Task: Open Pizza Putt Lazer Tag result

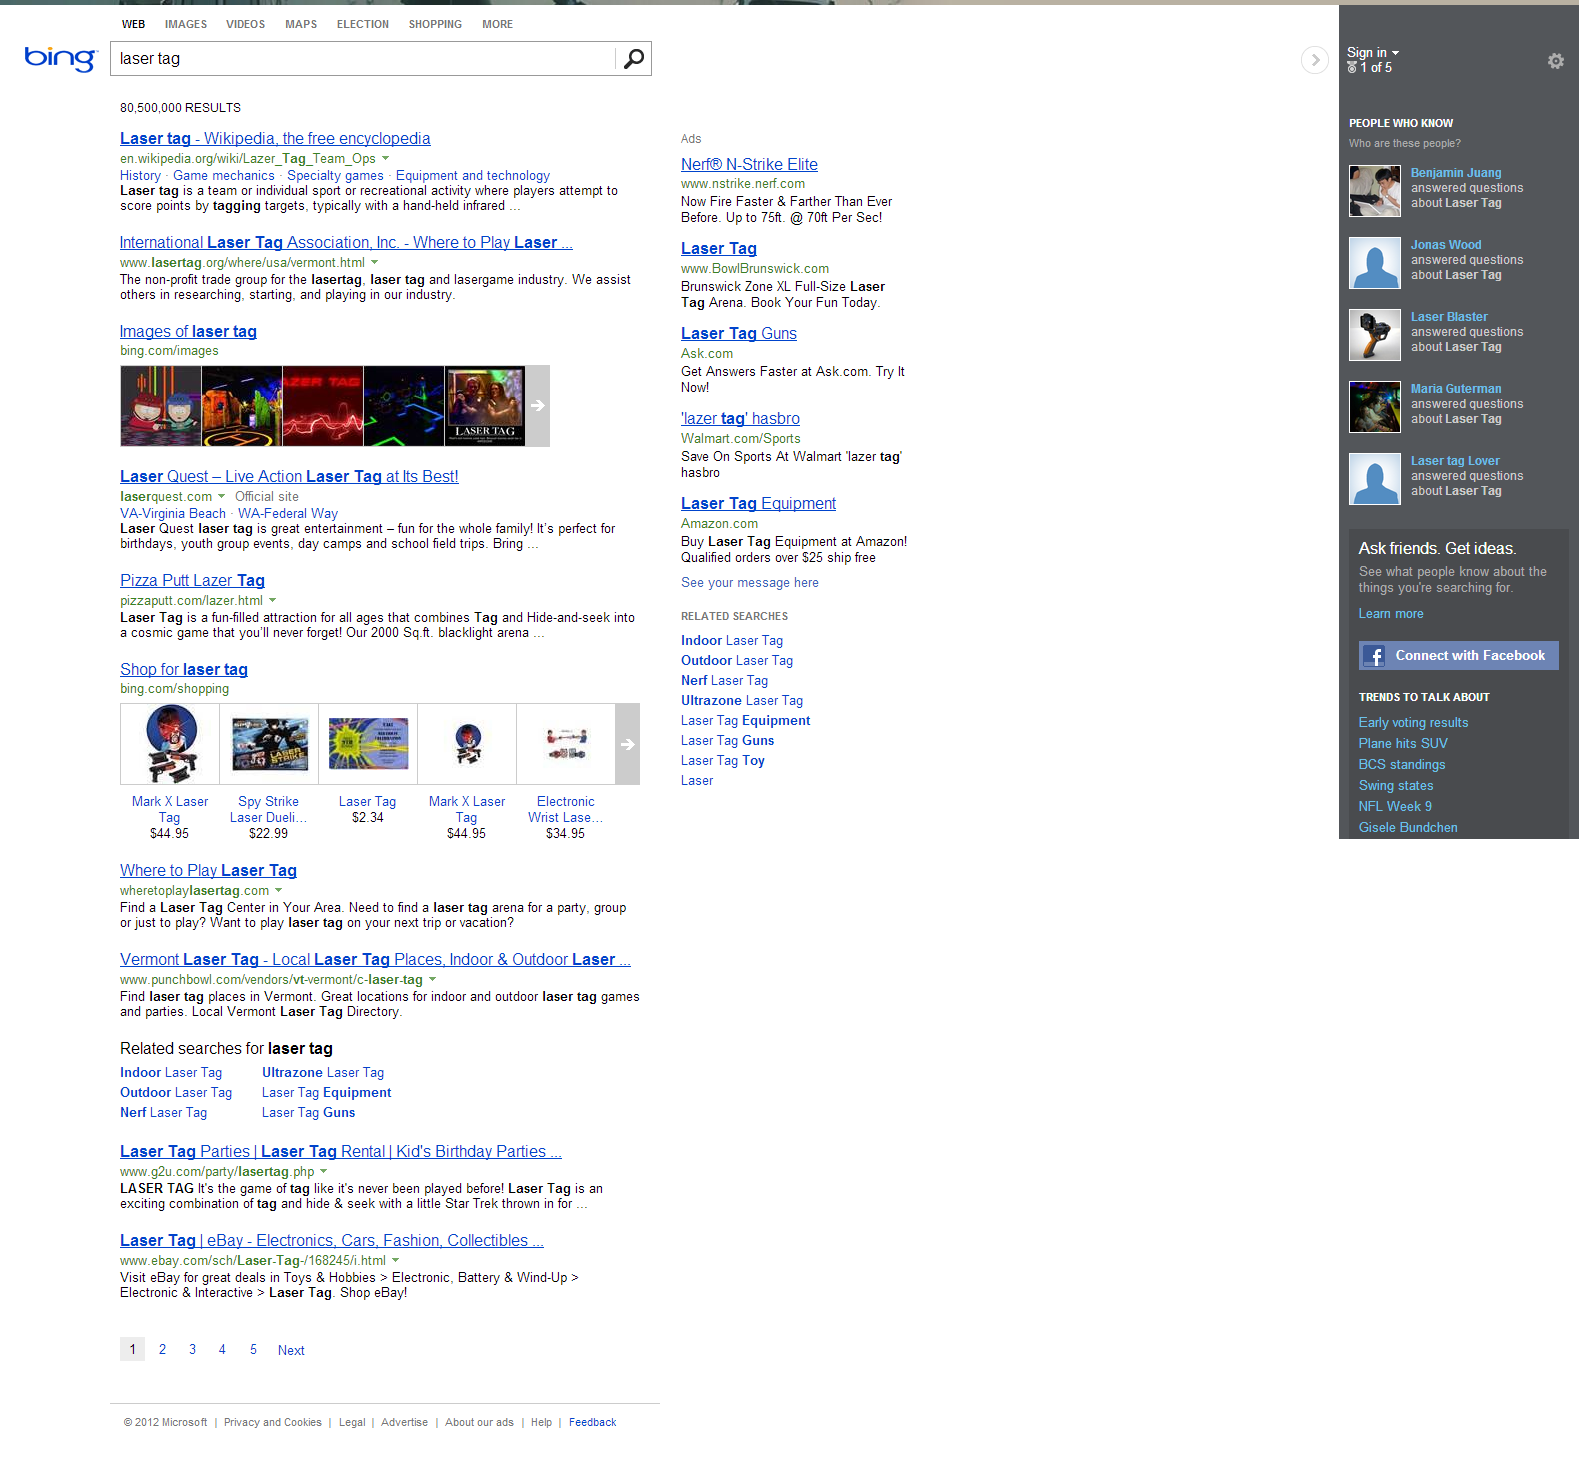Action: (192, 580)
